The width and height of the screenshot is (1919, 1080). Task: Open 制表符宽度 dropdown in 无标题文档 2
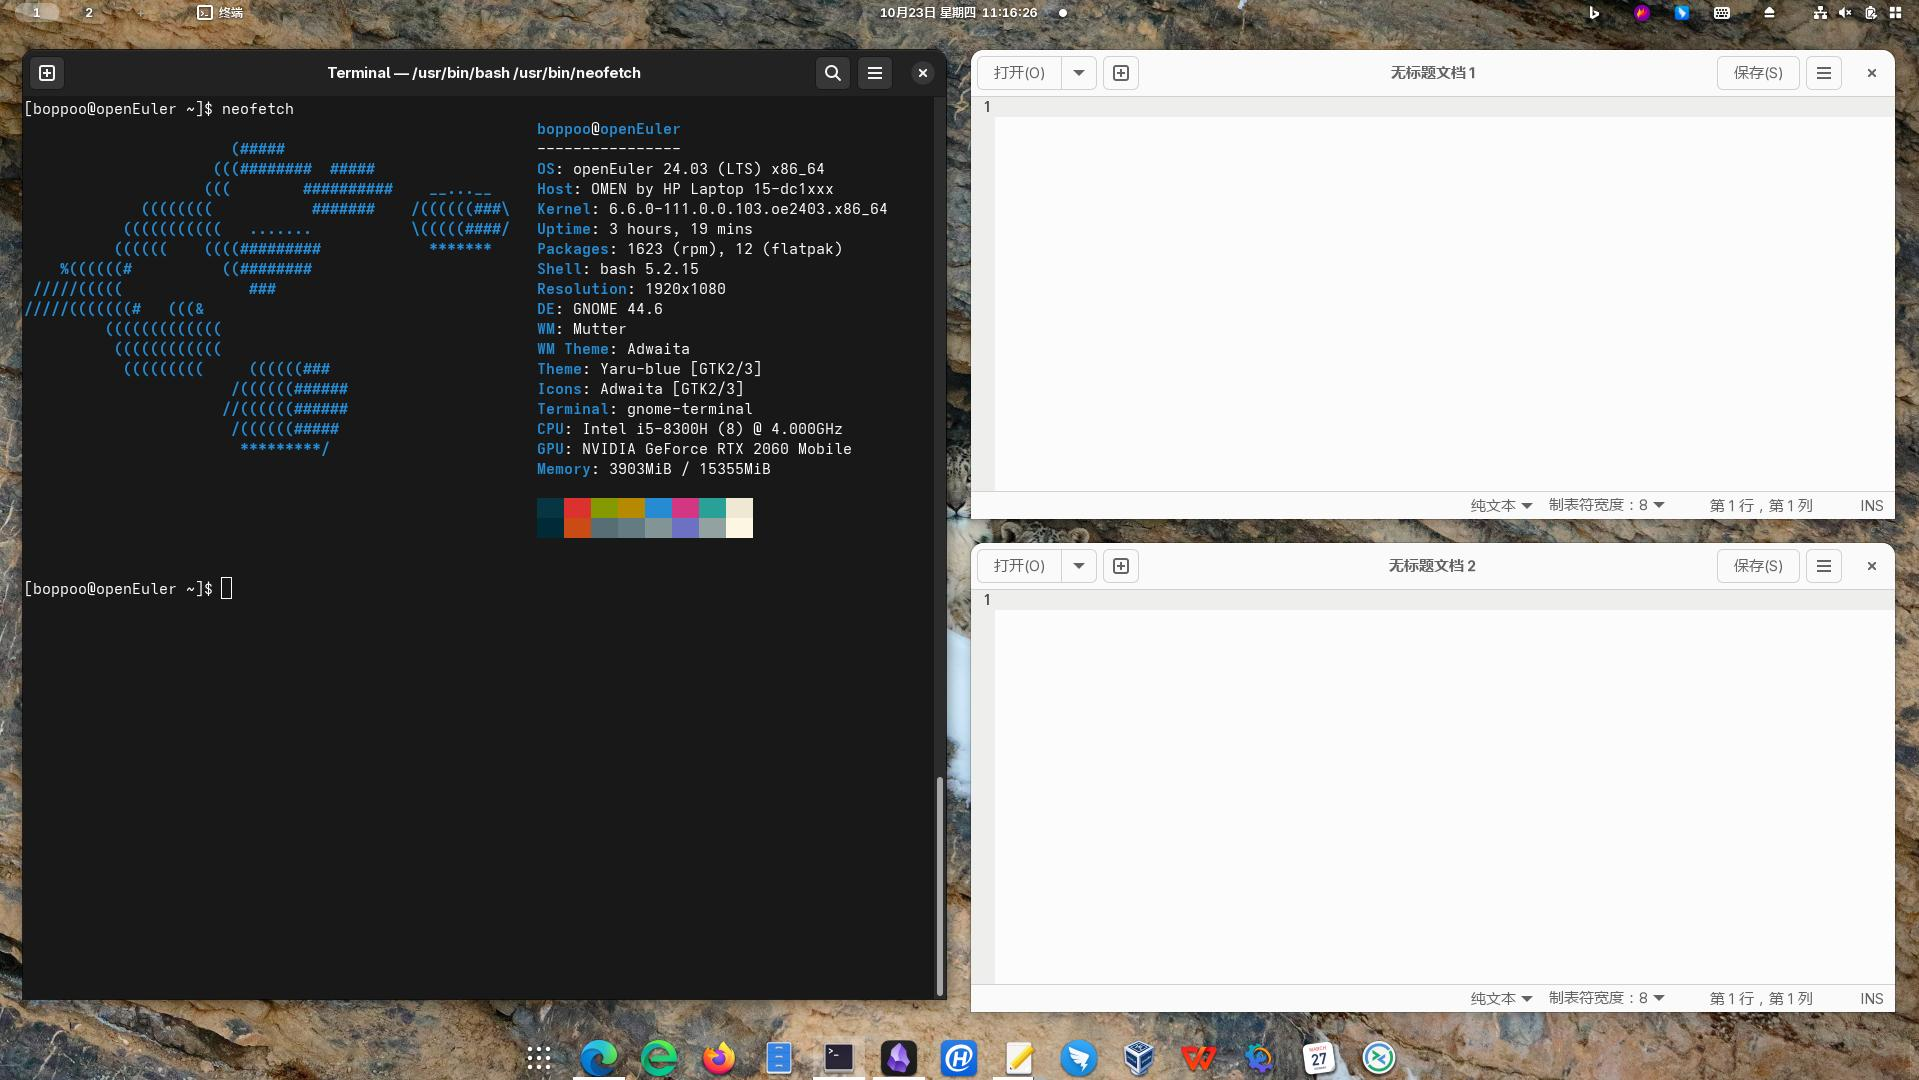(x=1607, y=999)
